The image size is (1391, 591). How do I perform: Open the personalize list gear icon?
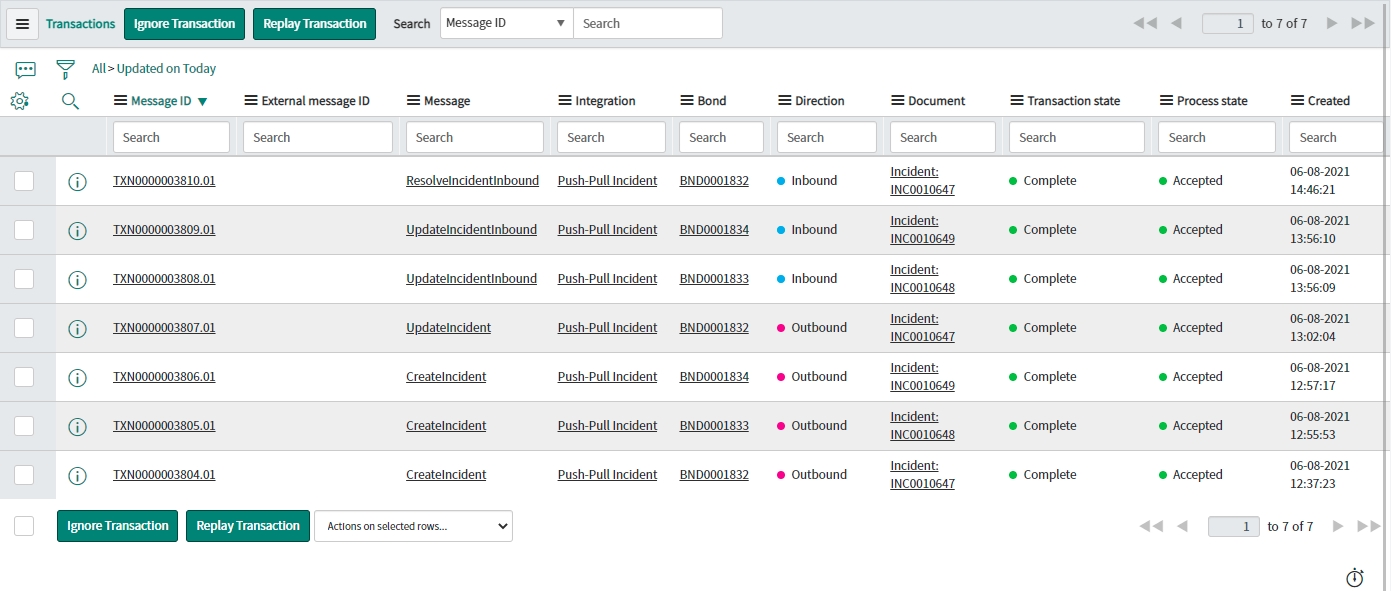coord(19,101)
